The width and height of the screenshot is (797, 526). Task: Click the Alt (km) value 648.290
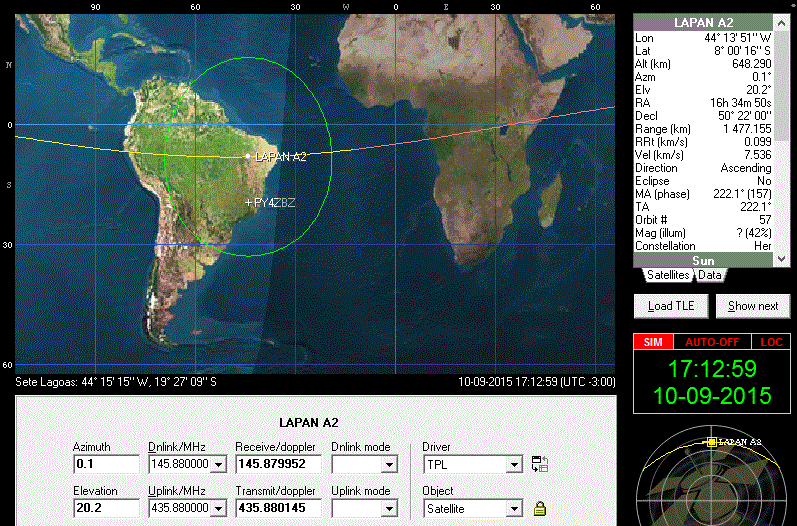751,64
